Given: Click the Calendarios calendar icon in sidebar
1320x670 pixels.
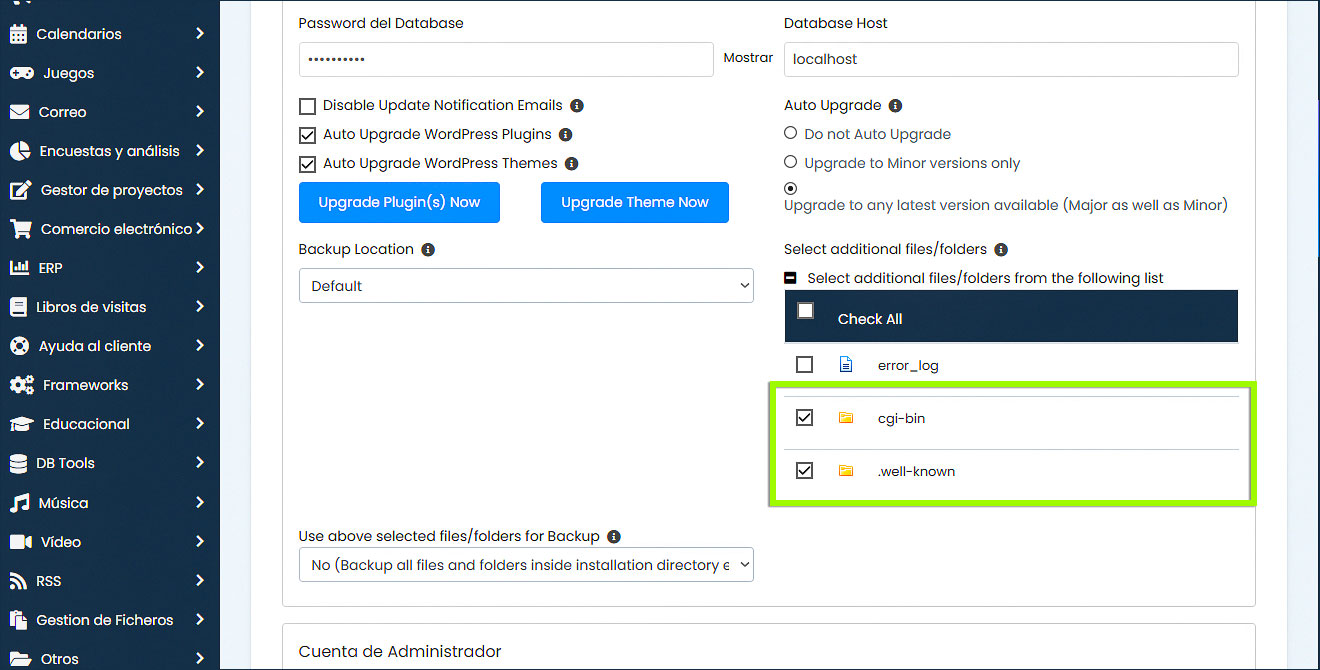Looking at the screenshot, I should click(18, 34).
